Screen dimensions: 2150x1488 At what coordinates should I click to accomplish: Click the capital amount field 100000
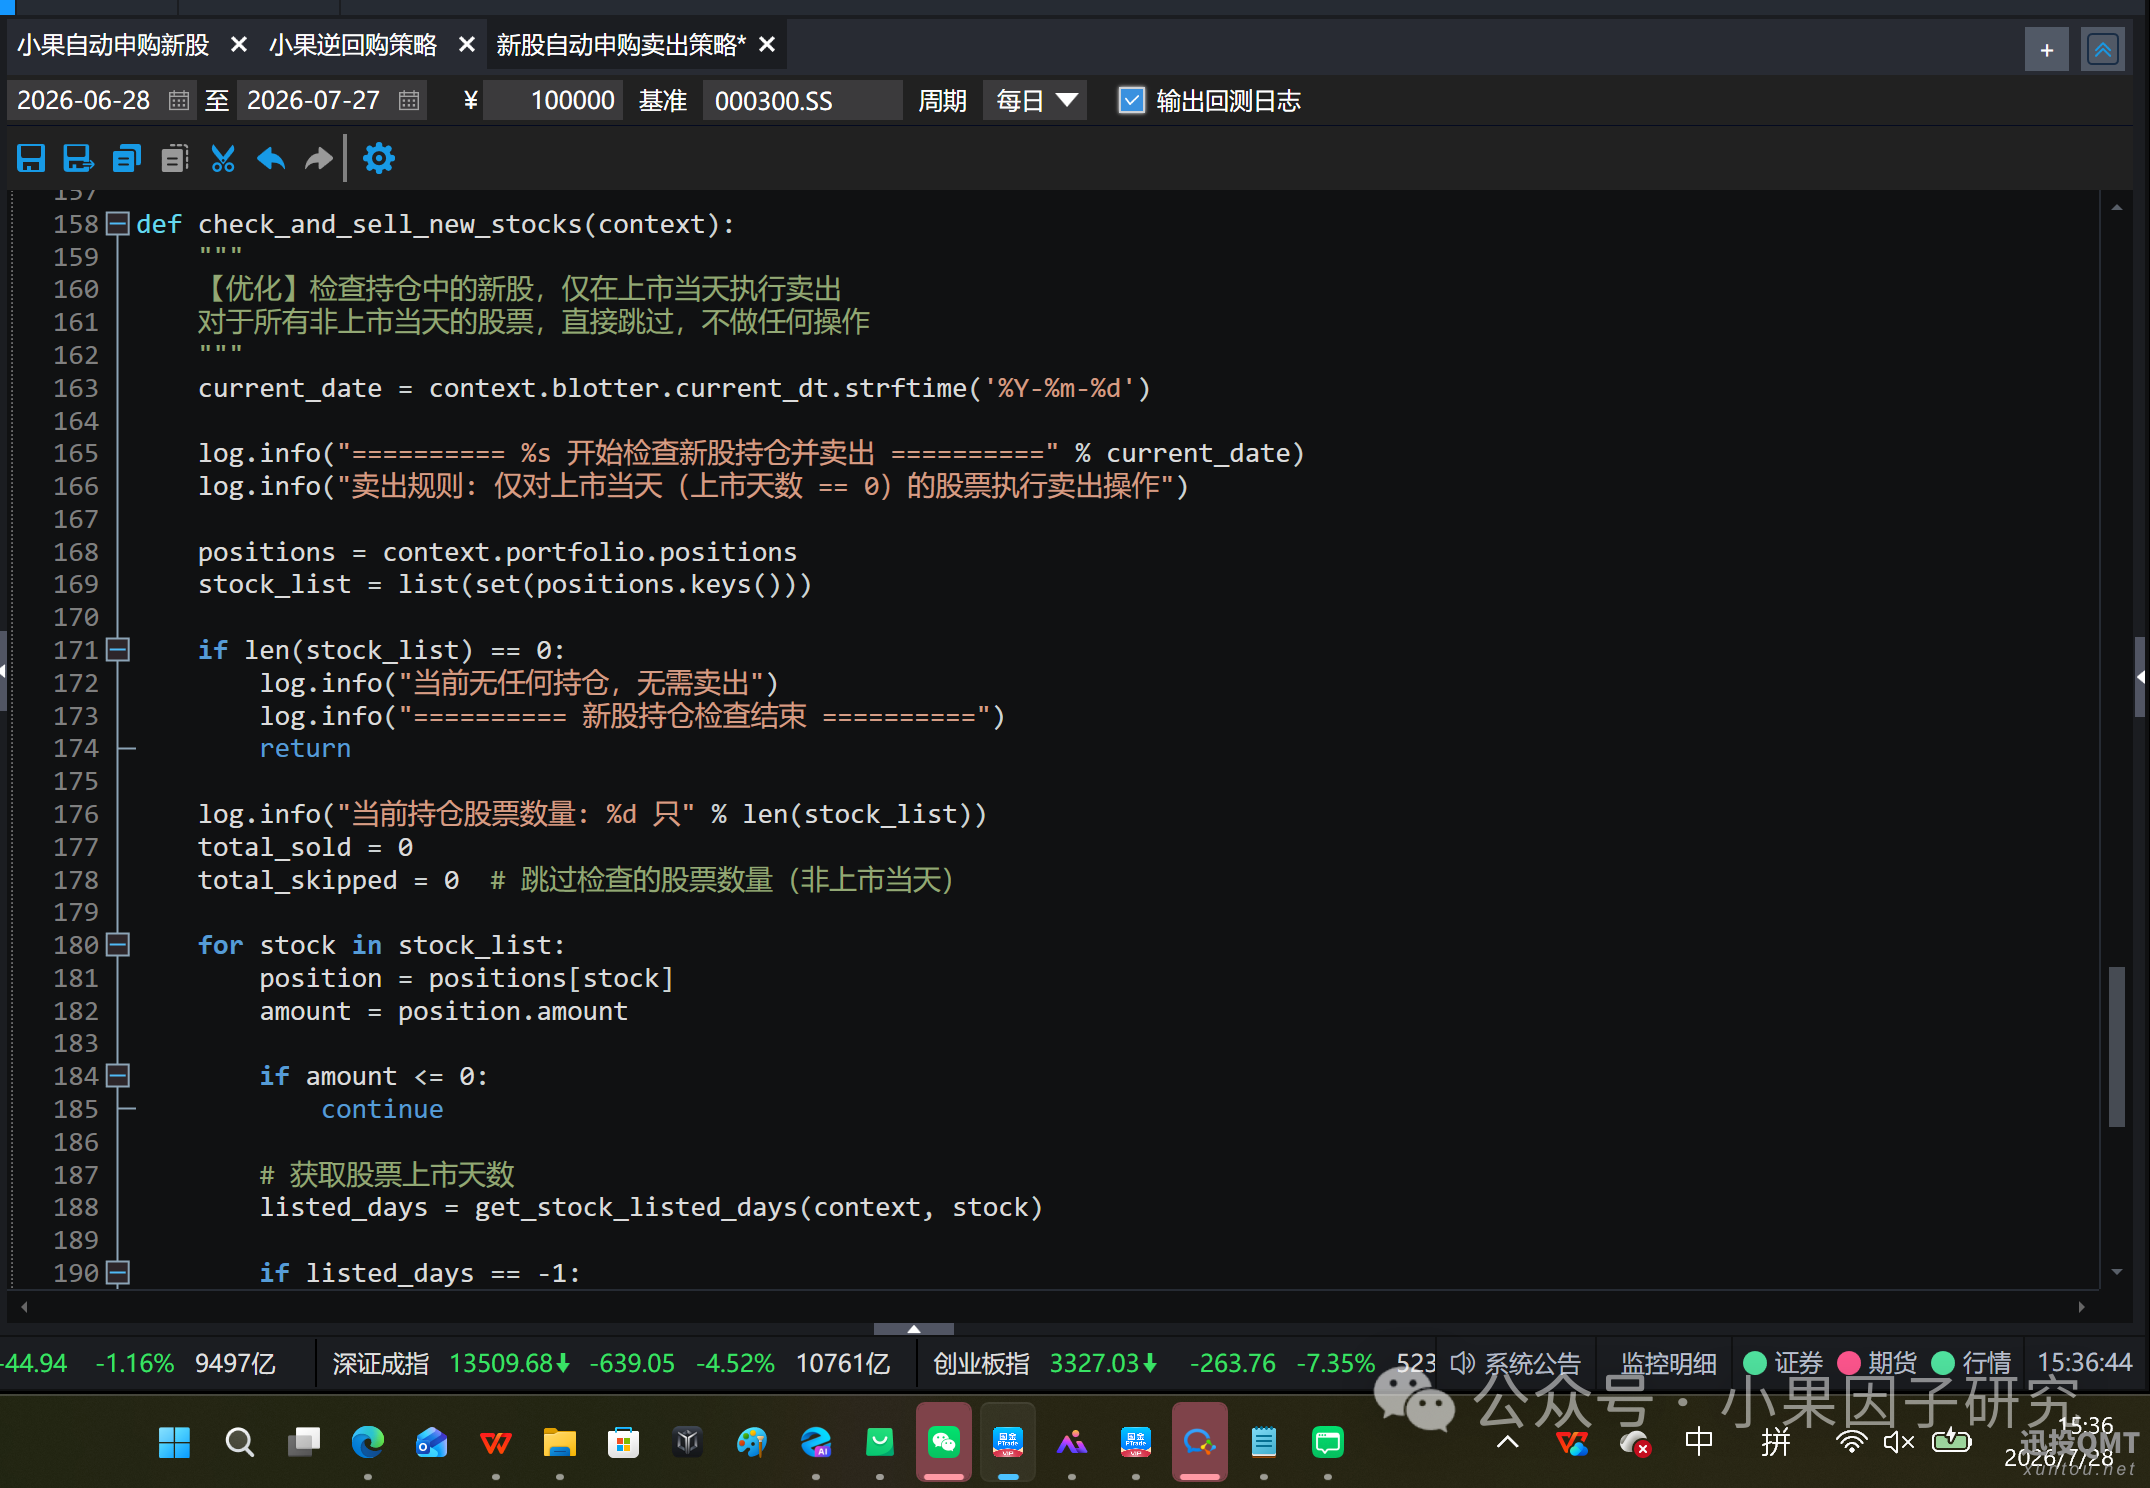tap(553, 100)
